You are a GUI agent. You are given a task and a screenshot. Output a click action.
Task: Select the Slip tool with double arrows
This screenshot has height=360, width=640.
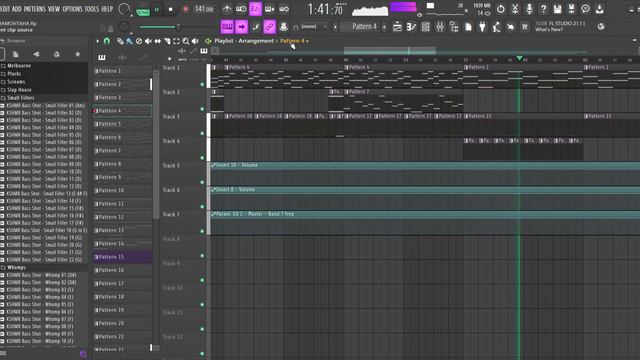click(x=158, y=41)
